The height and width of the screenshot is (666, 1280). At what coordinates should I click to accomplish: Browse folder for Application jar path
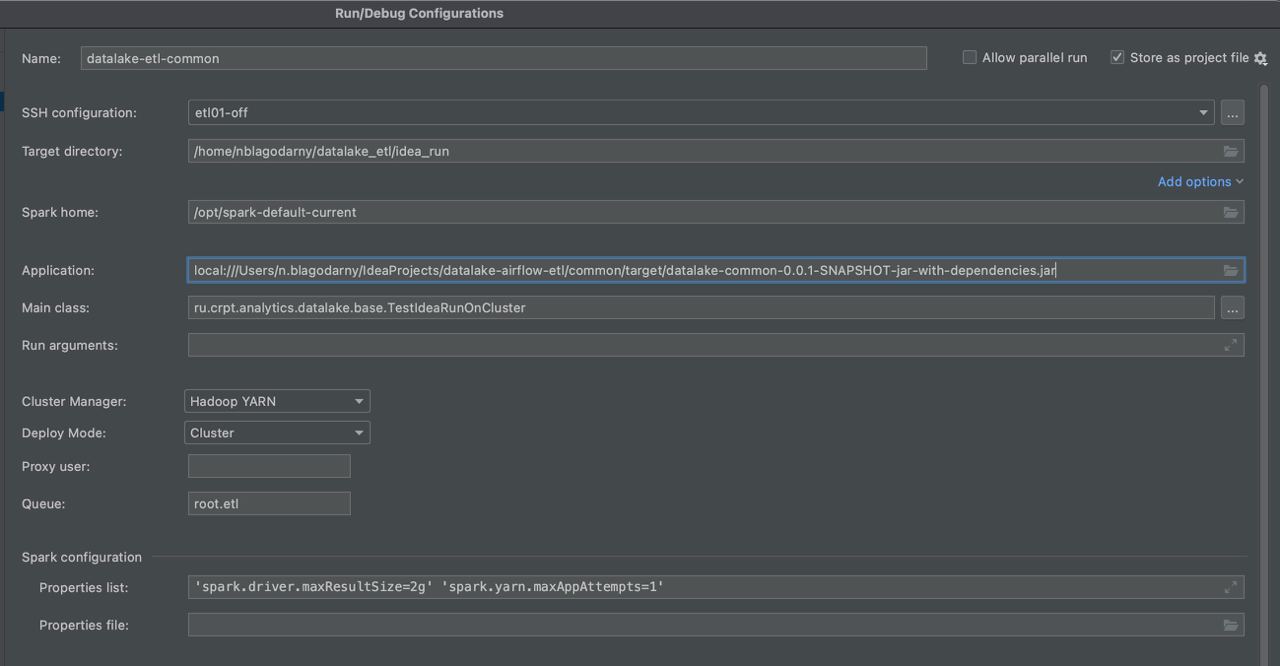(1230, 271)
